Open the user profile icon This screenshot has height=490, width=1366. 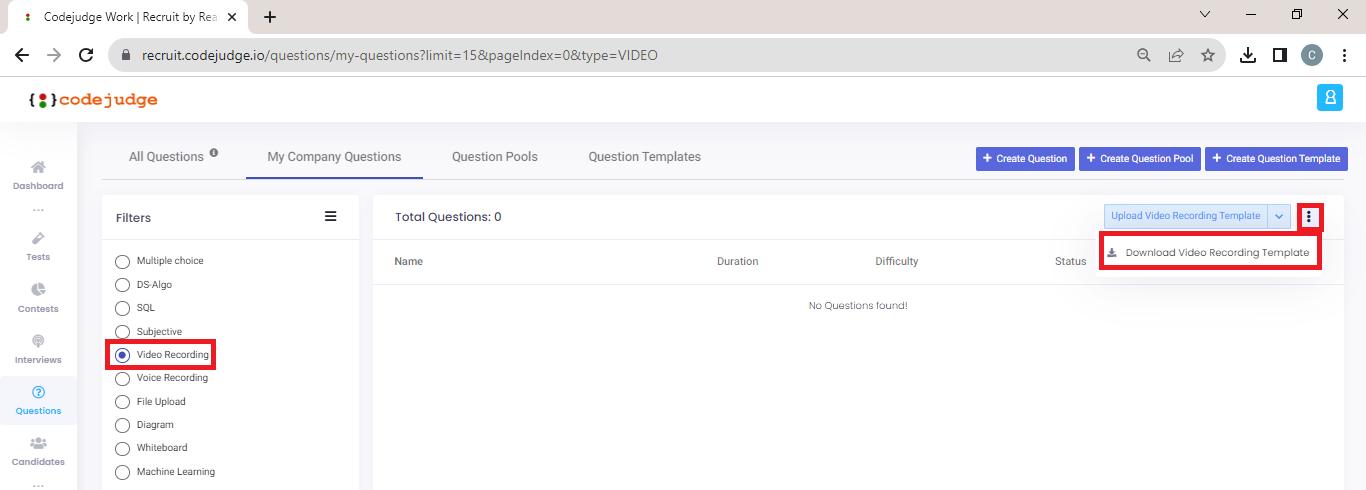(1330, 98)
